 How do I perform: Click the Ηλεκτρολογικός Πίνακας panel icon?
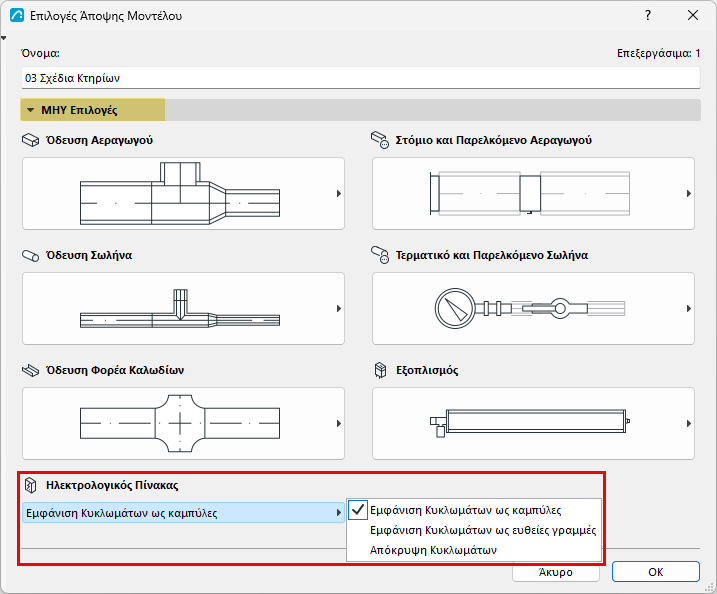30,485
